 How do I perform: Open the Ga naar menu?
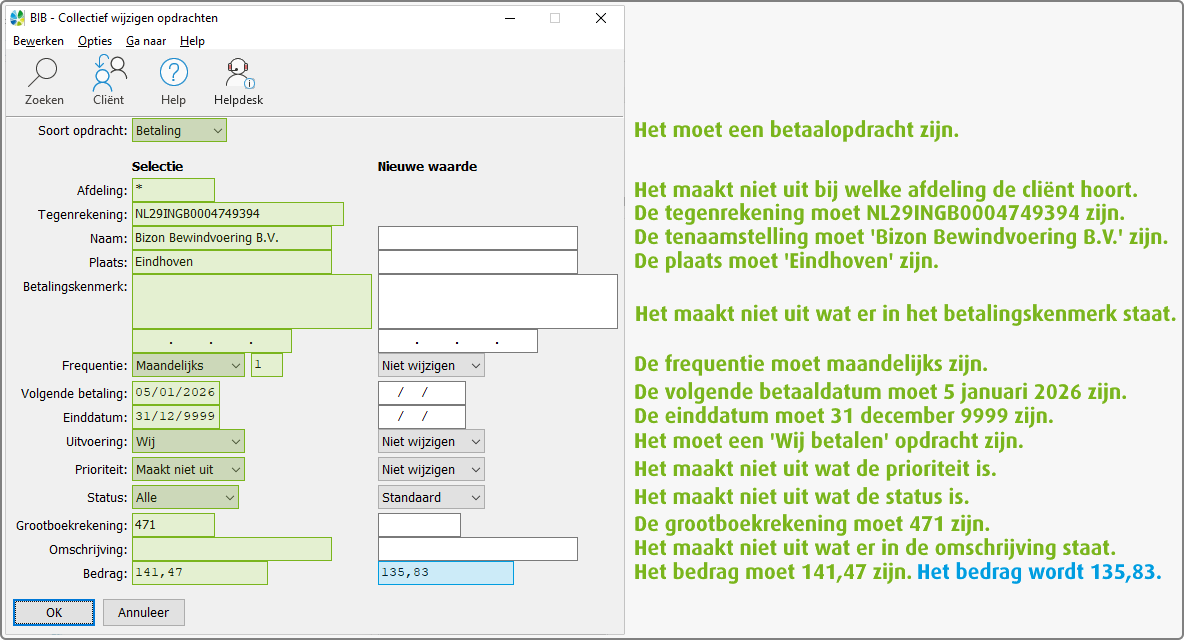[x=146, y=41]
